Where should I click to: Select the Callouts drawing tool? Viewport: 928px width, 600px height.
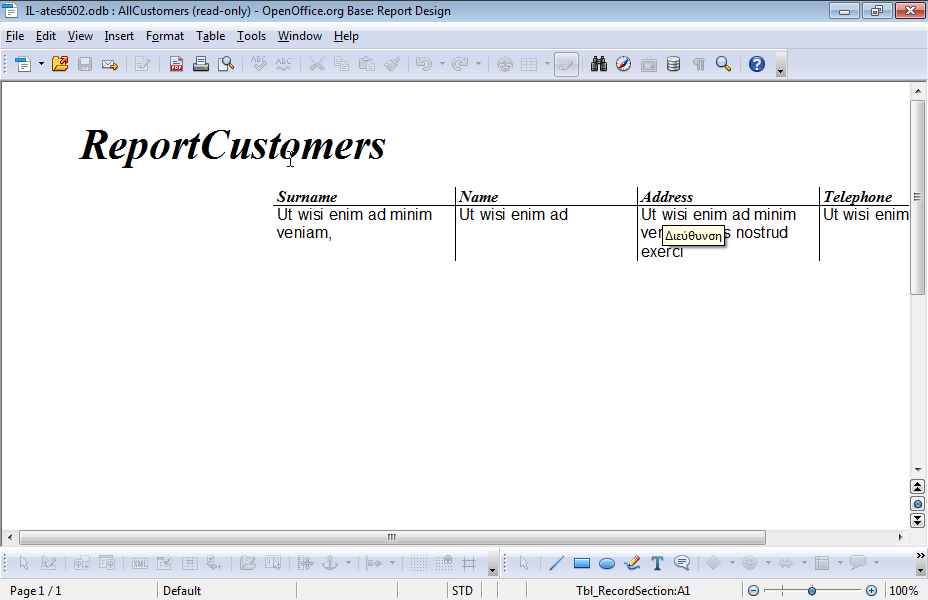click(682, 563)
